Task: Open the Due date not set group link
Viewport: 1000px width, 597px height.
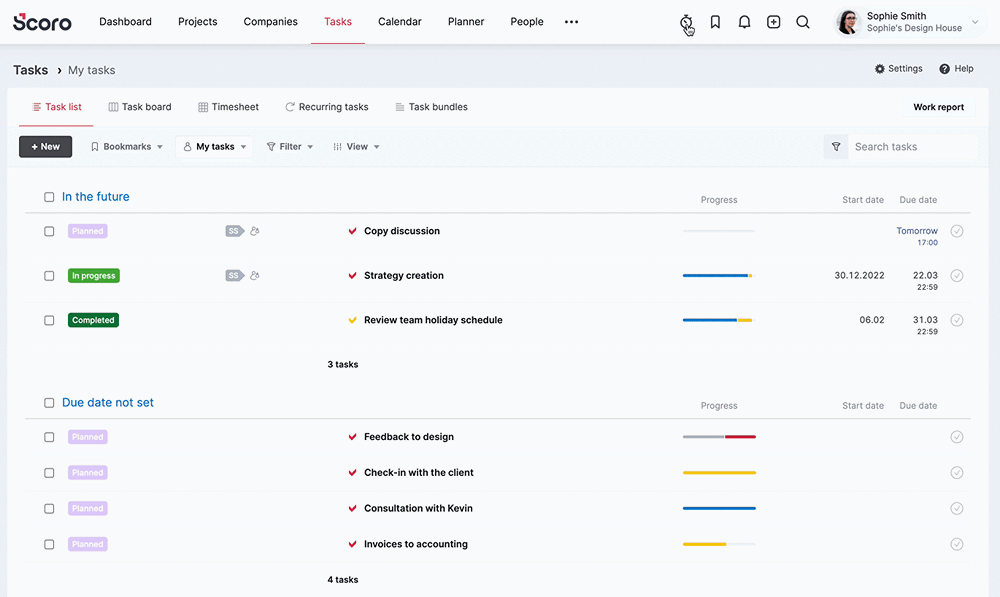Action: pos(108,403)
